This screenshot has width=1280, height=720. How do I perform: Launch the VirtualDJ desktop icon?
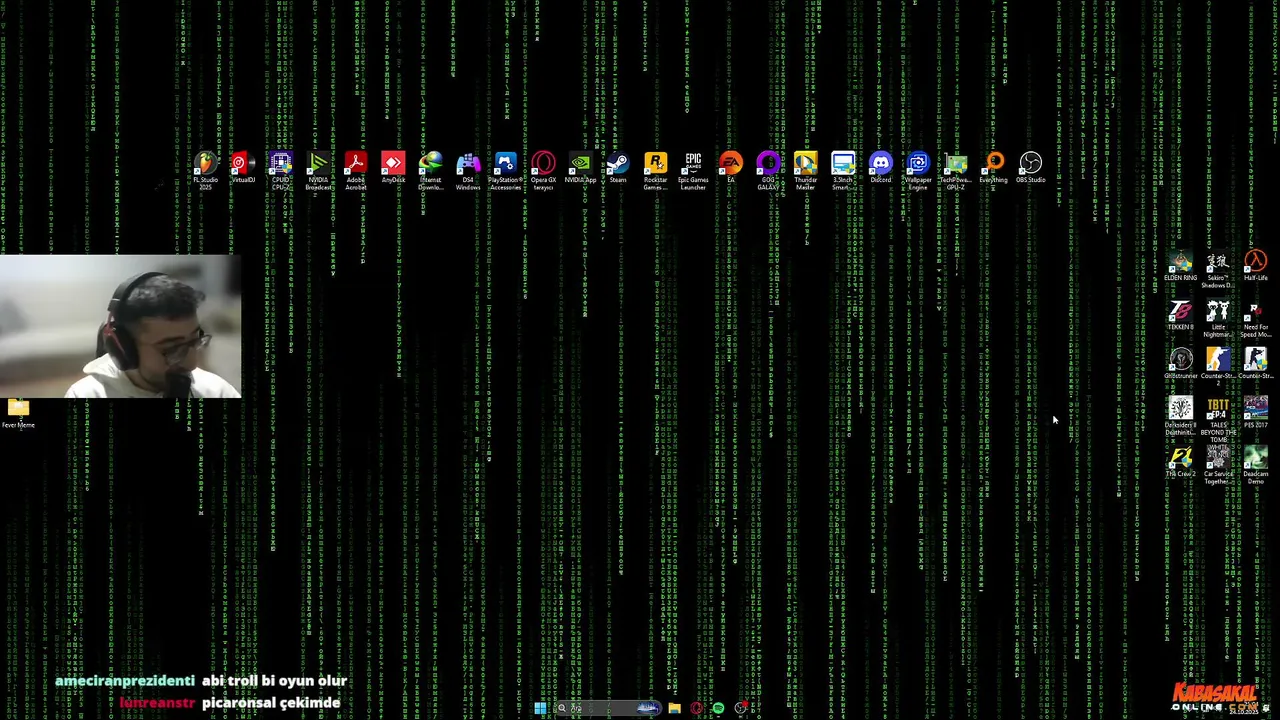(243, 169)
